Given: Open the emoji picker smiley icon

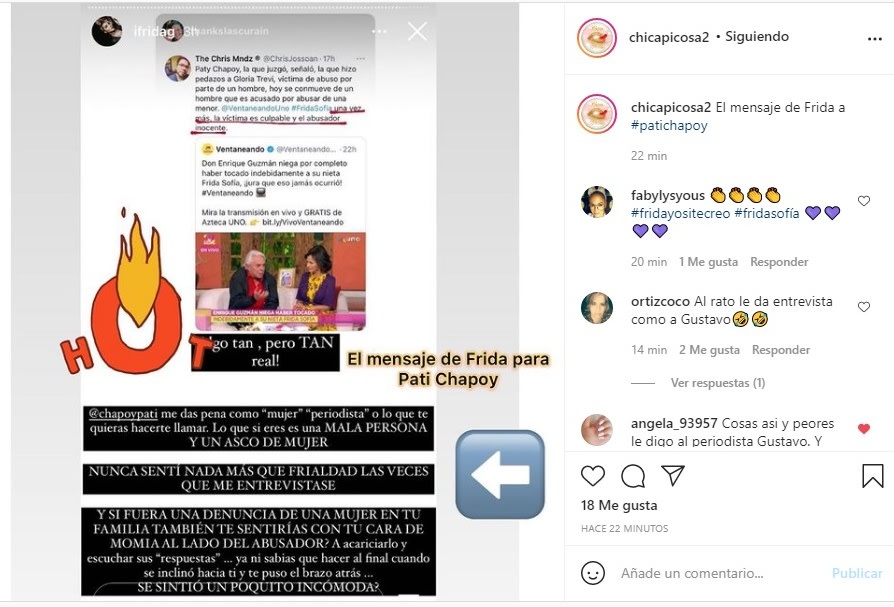Looking at the screenshot, I should 592,573.
